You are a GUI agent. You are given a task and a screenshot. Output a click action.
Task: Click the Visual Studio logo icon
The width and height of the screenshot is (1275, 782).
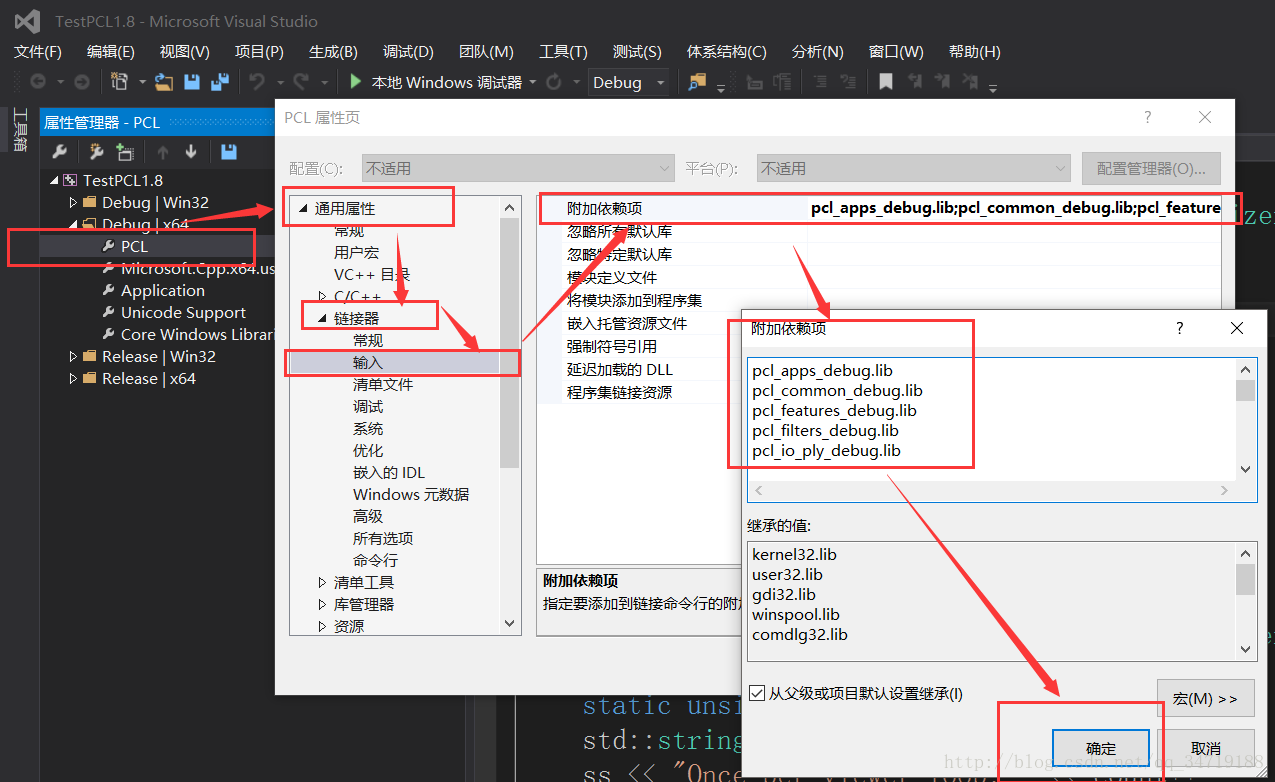coord(27,21)
